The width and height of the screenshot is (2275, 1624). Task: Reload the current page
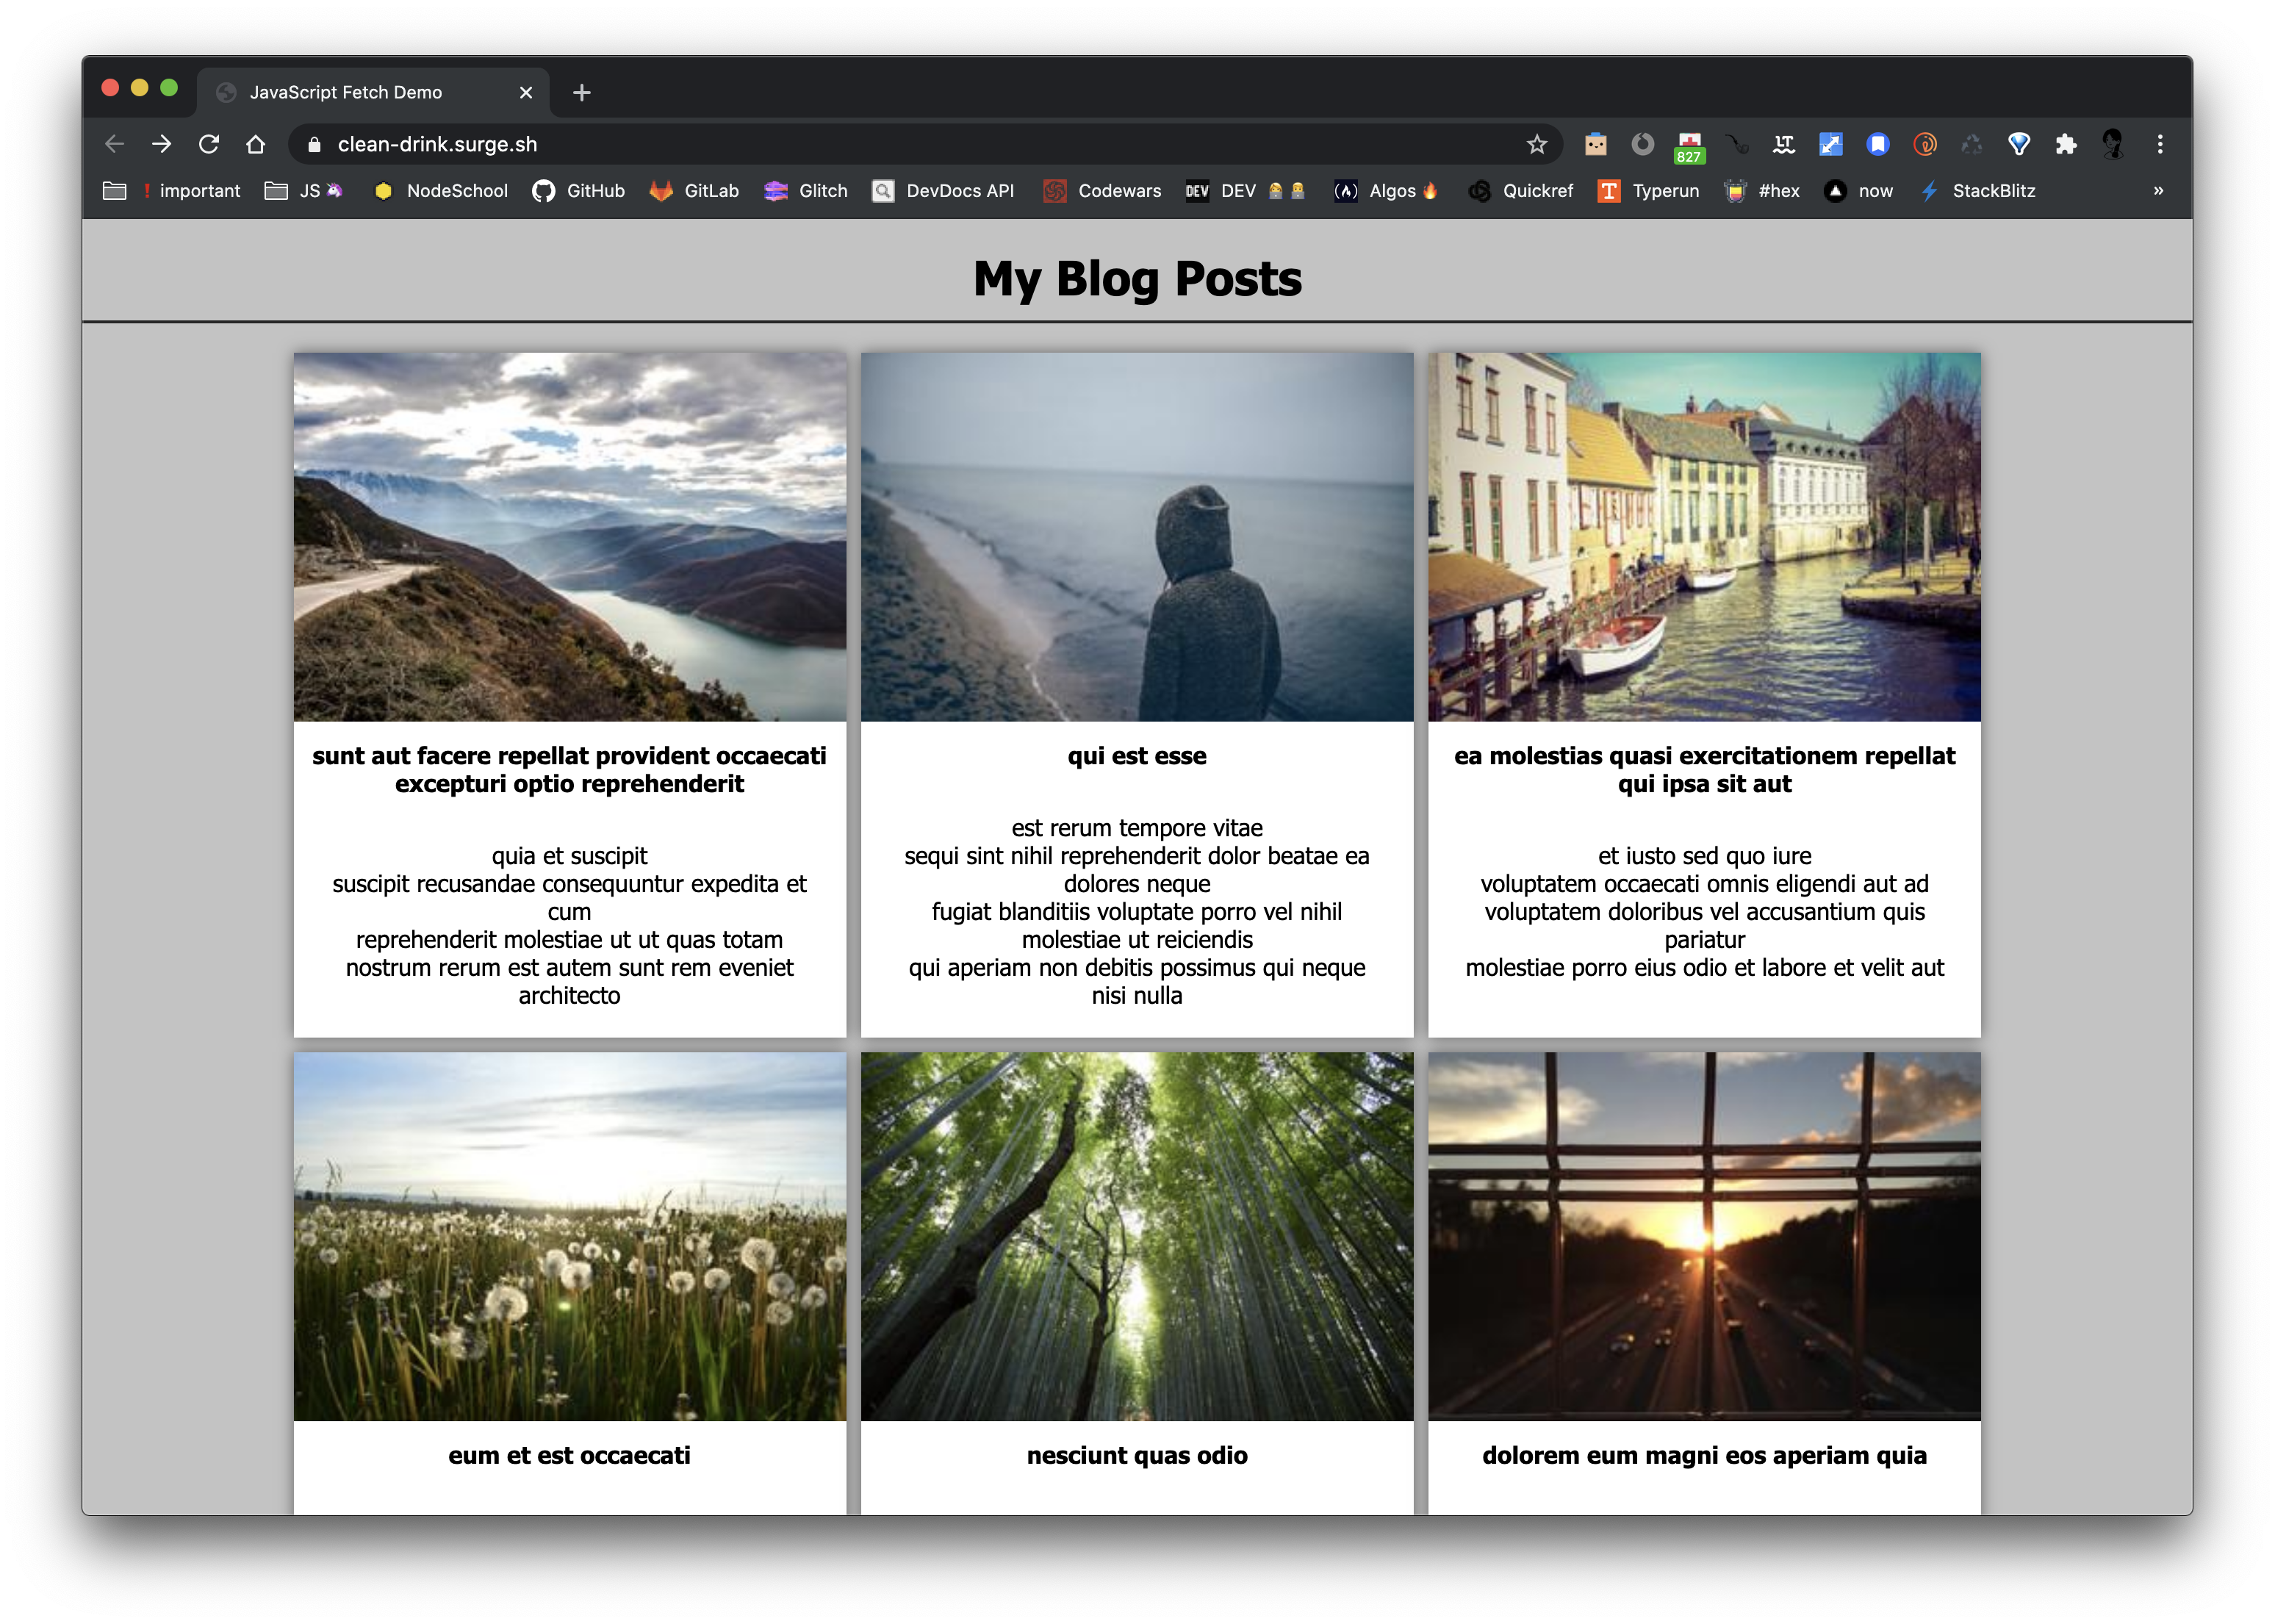208,144
